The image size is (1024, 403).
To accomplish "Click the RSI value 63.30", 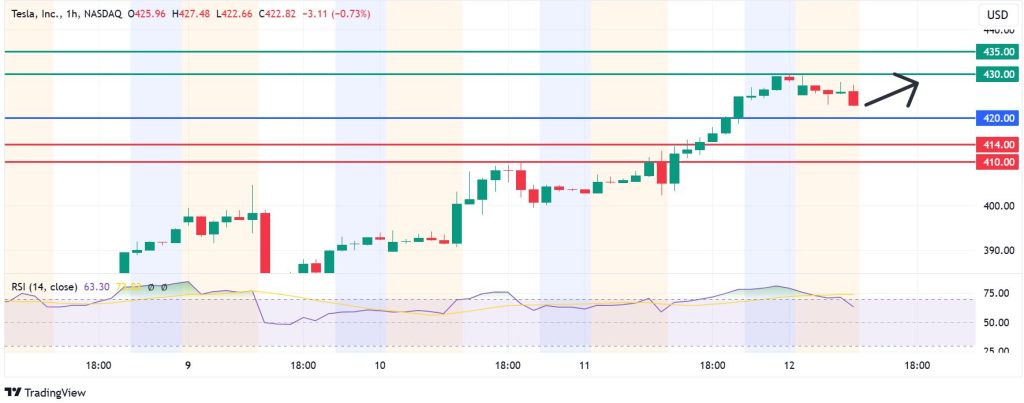I will tap(98, 287).
